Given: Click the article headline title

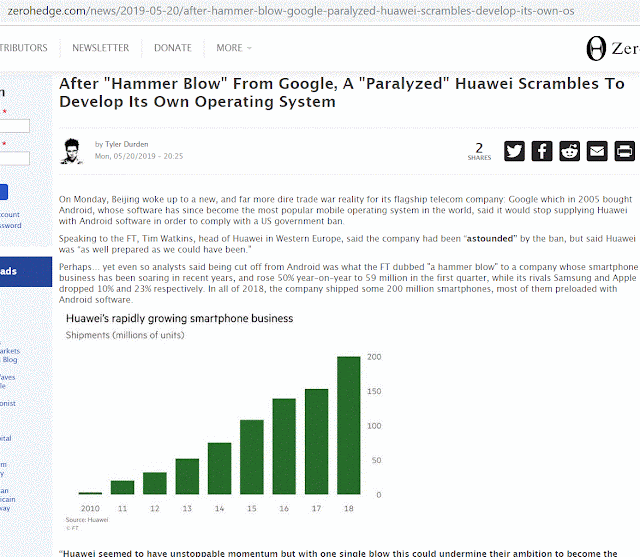Looking at the screenshot, I should tap(342, 93).
